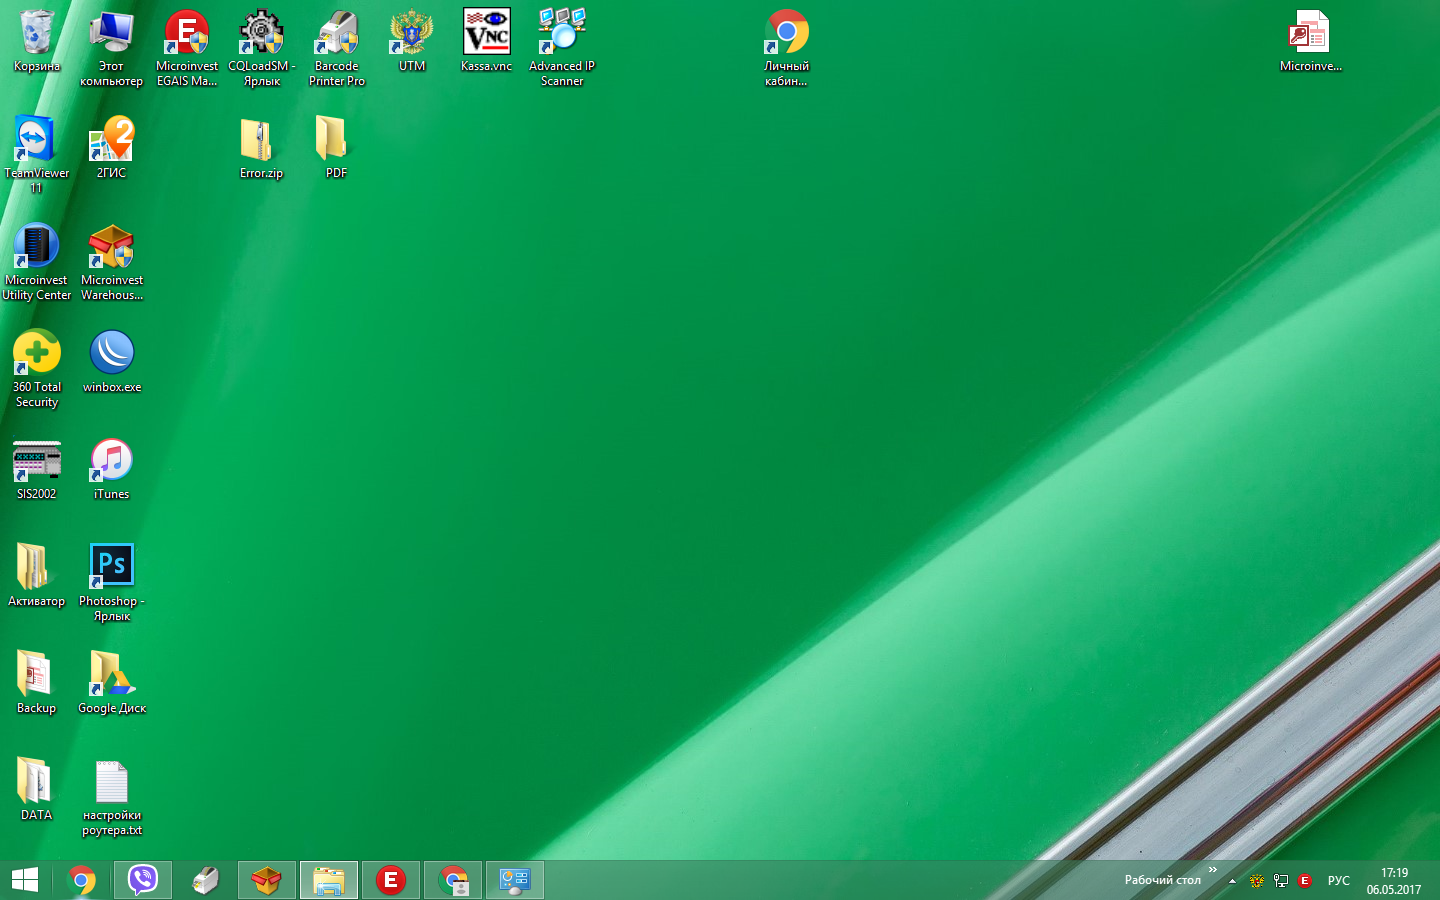Select the 360 Total Security shortcut
Screen dimensions: 1440x900
click(x=36, y=354)
